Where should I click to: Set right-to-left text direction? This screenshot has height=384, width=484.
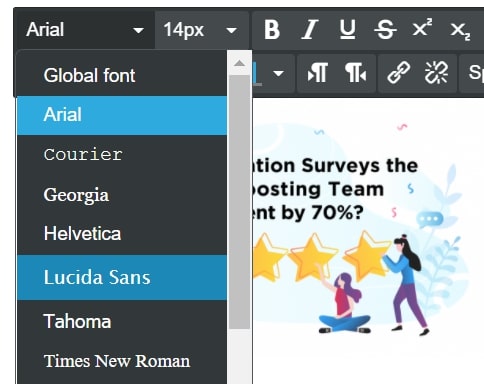click(356, 73)
